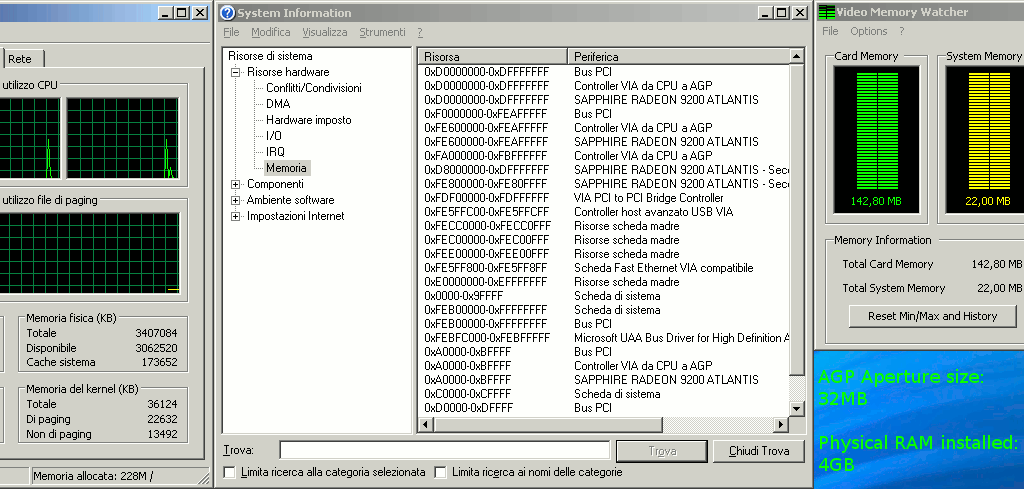
Task: Select the IRQ tree item
Action: click(x=275, y=152)
